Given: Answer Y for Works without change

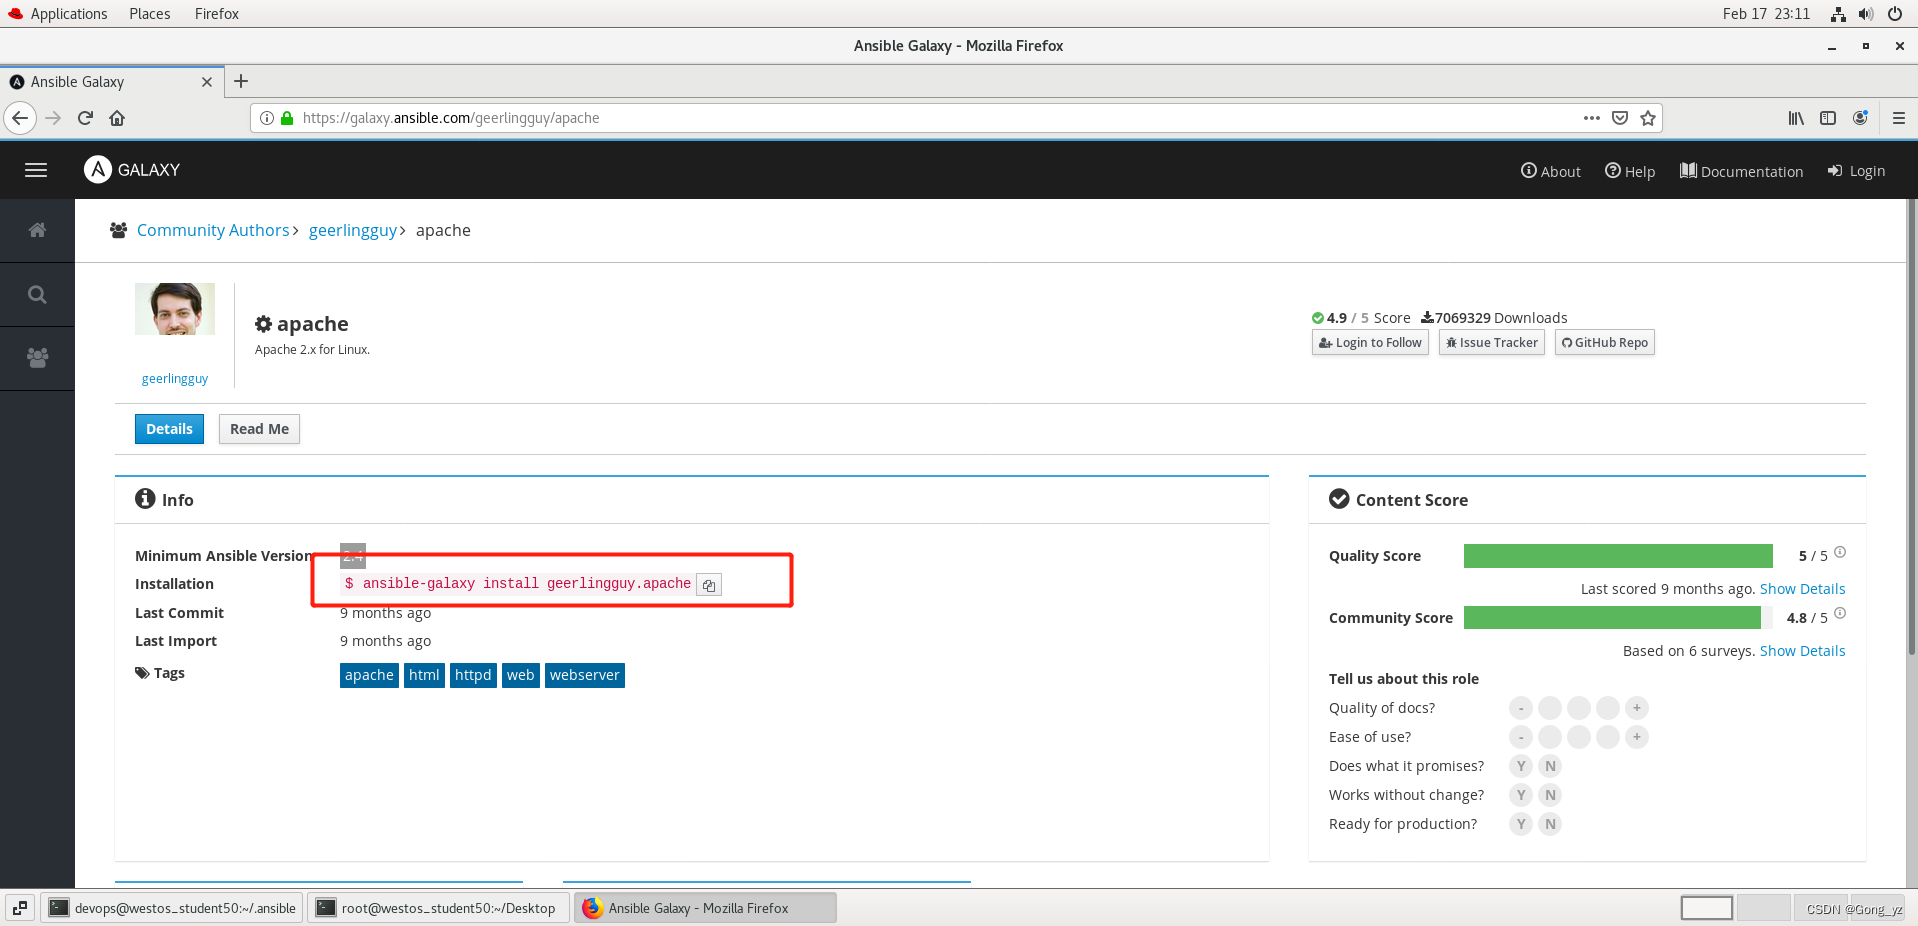Looking at the screenshot, I should coord(1521,795).
